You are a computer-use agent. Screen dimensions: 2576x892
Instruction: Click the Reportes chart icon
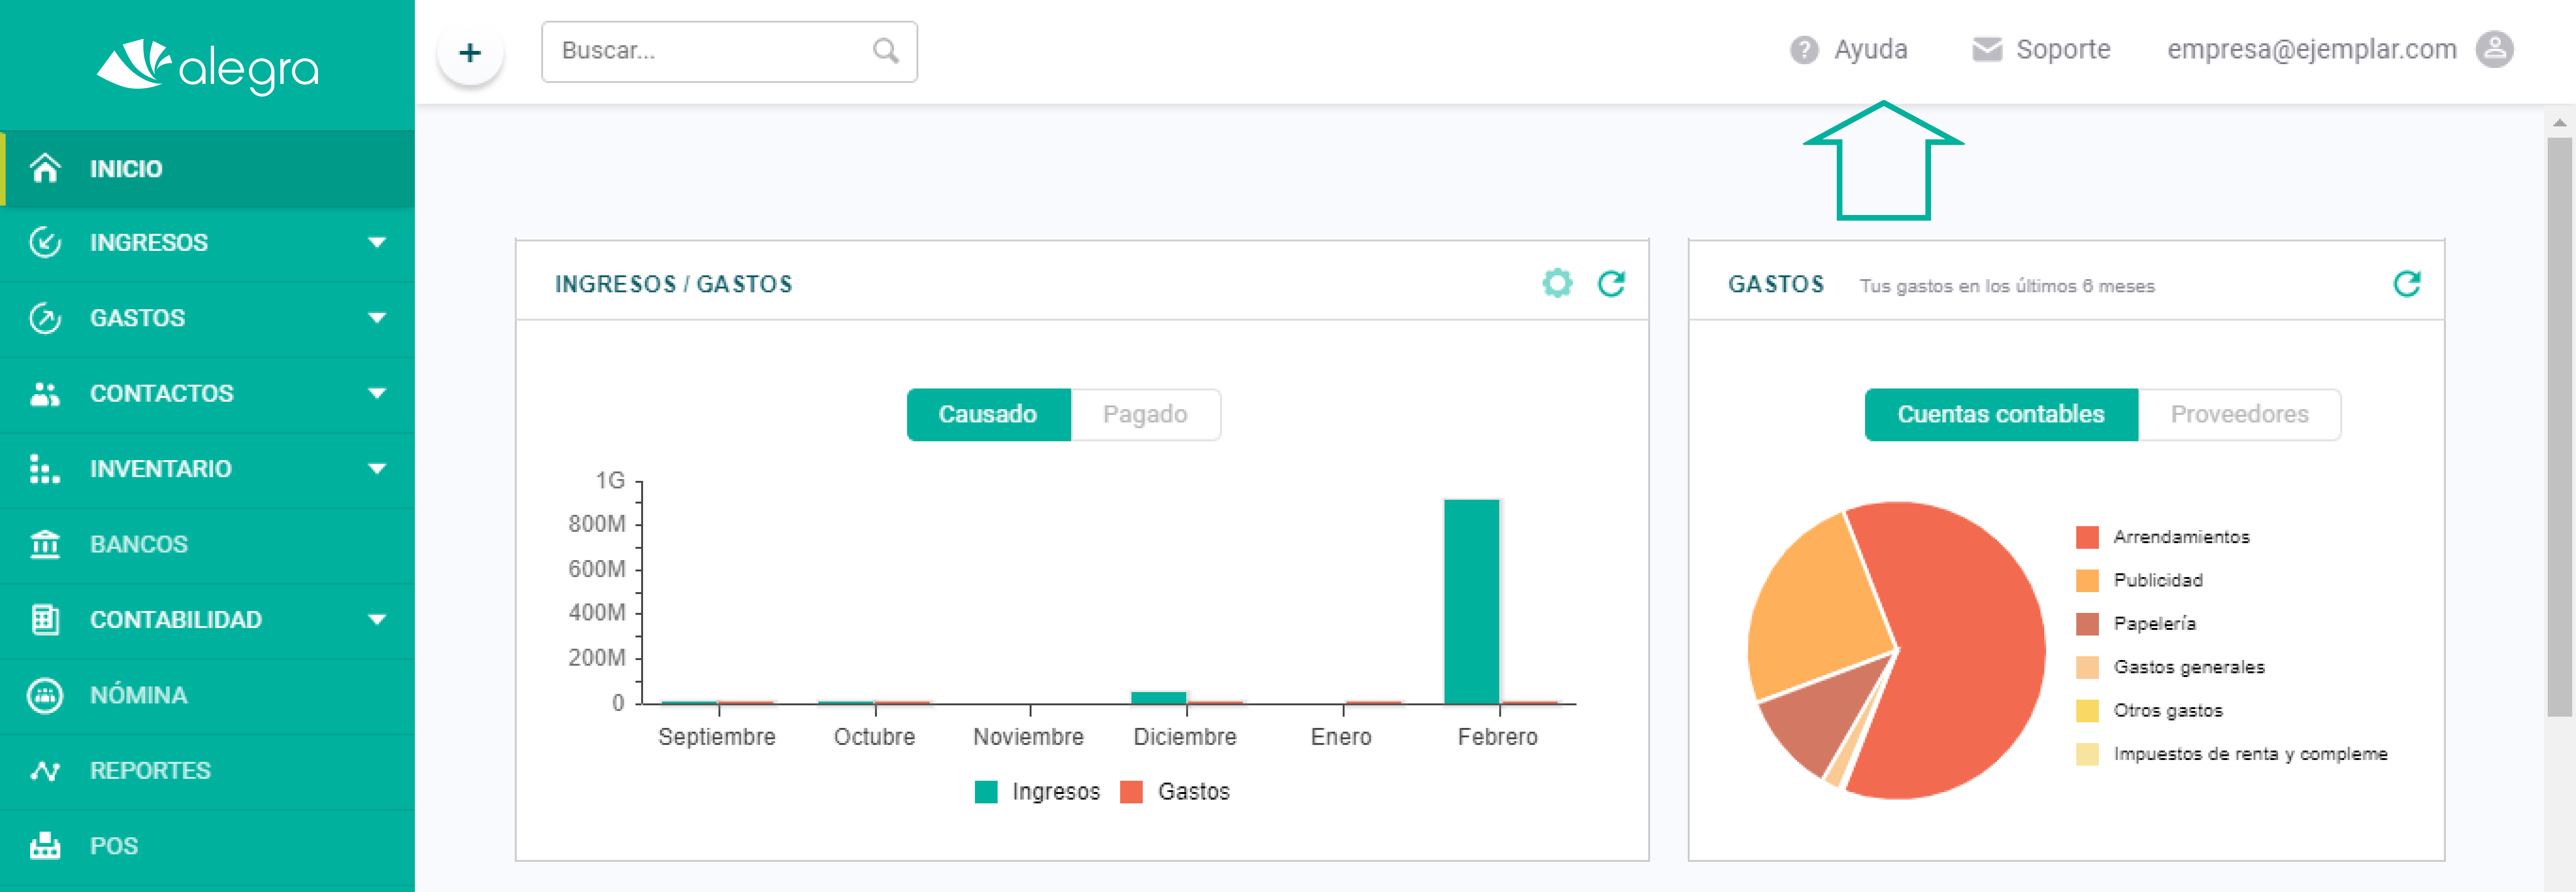tap(45, 770)
